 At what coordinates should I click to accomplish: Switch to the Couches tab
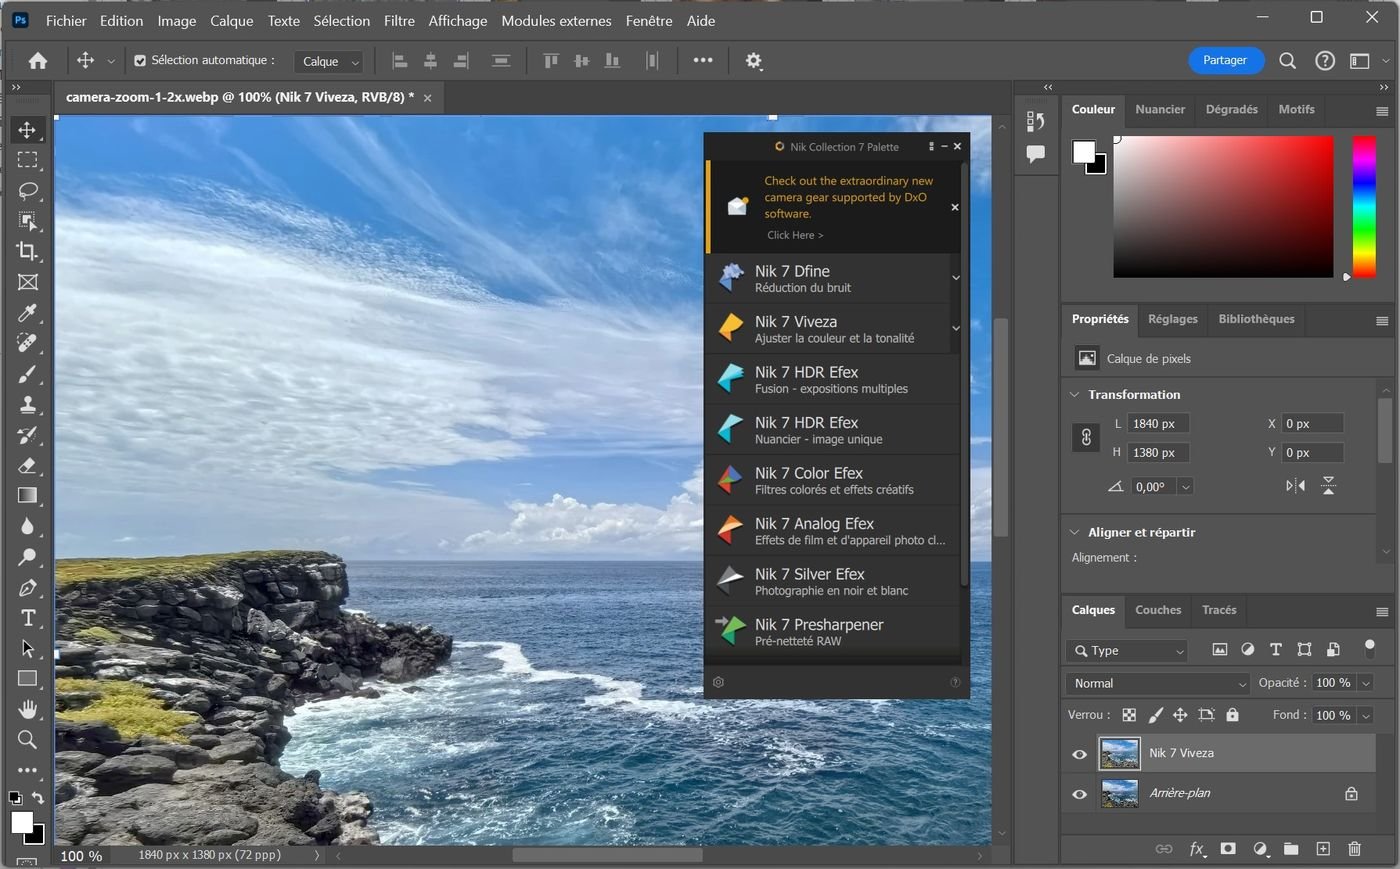1158,610
